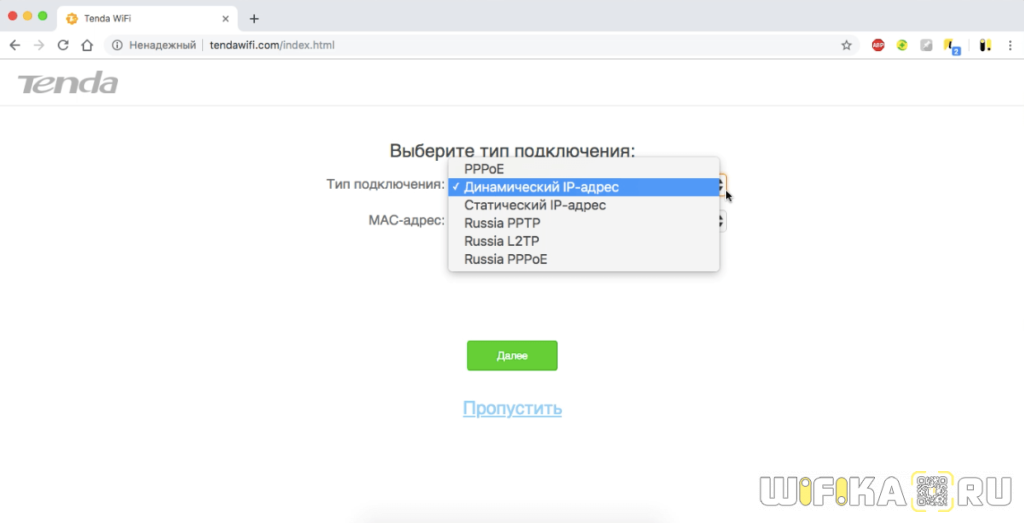Pick Статический IP-адрес from list
This screenshot has width=1024, height=523.
(535, 205)
